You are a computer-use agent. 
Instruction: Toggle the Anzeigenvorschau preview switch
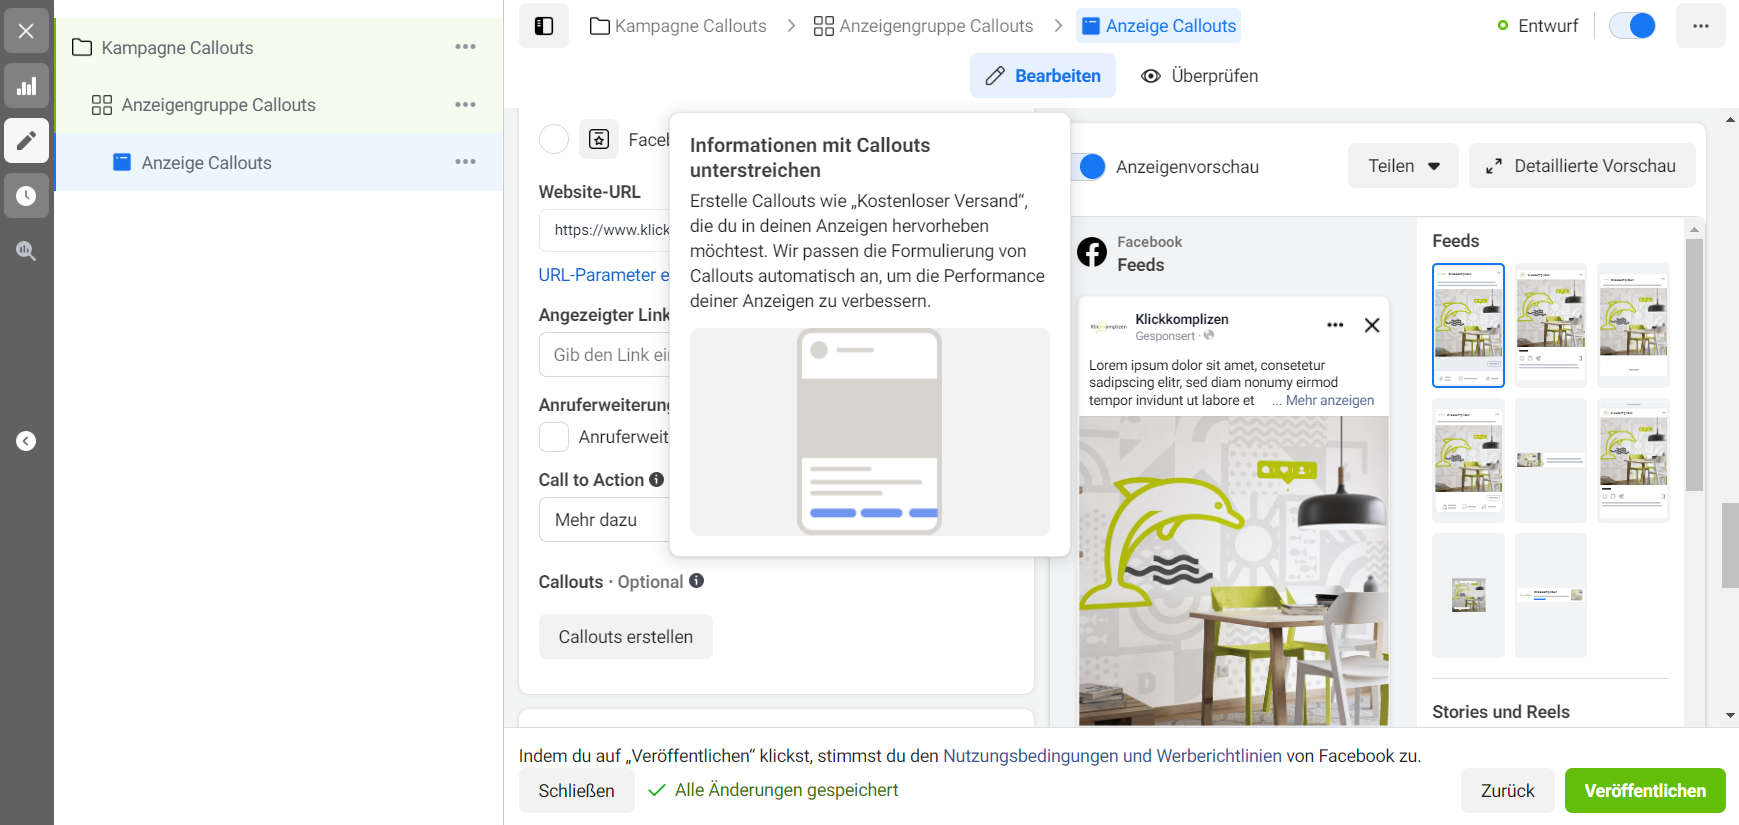1089,167
